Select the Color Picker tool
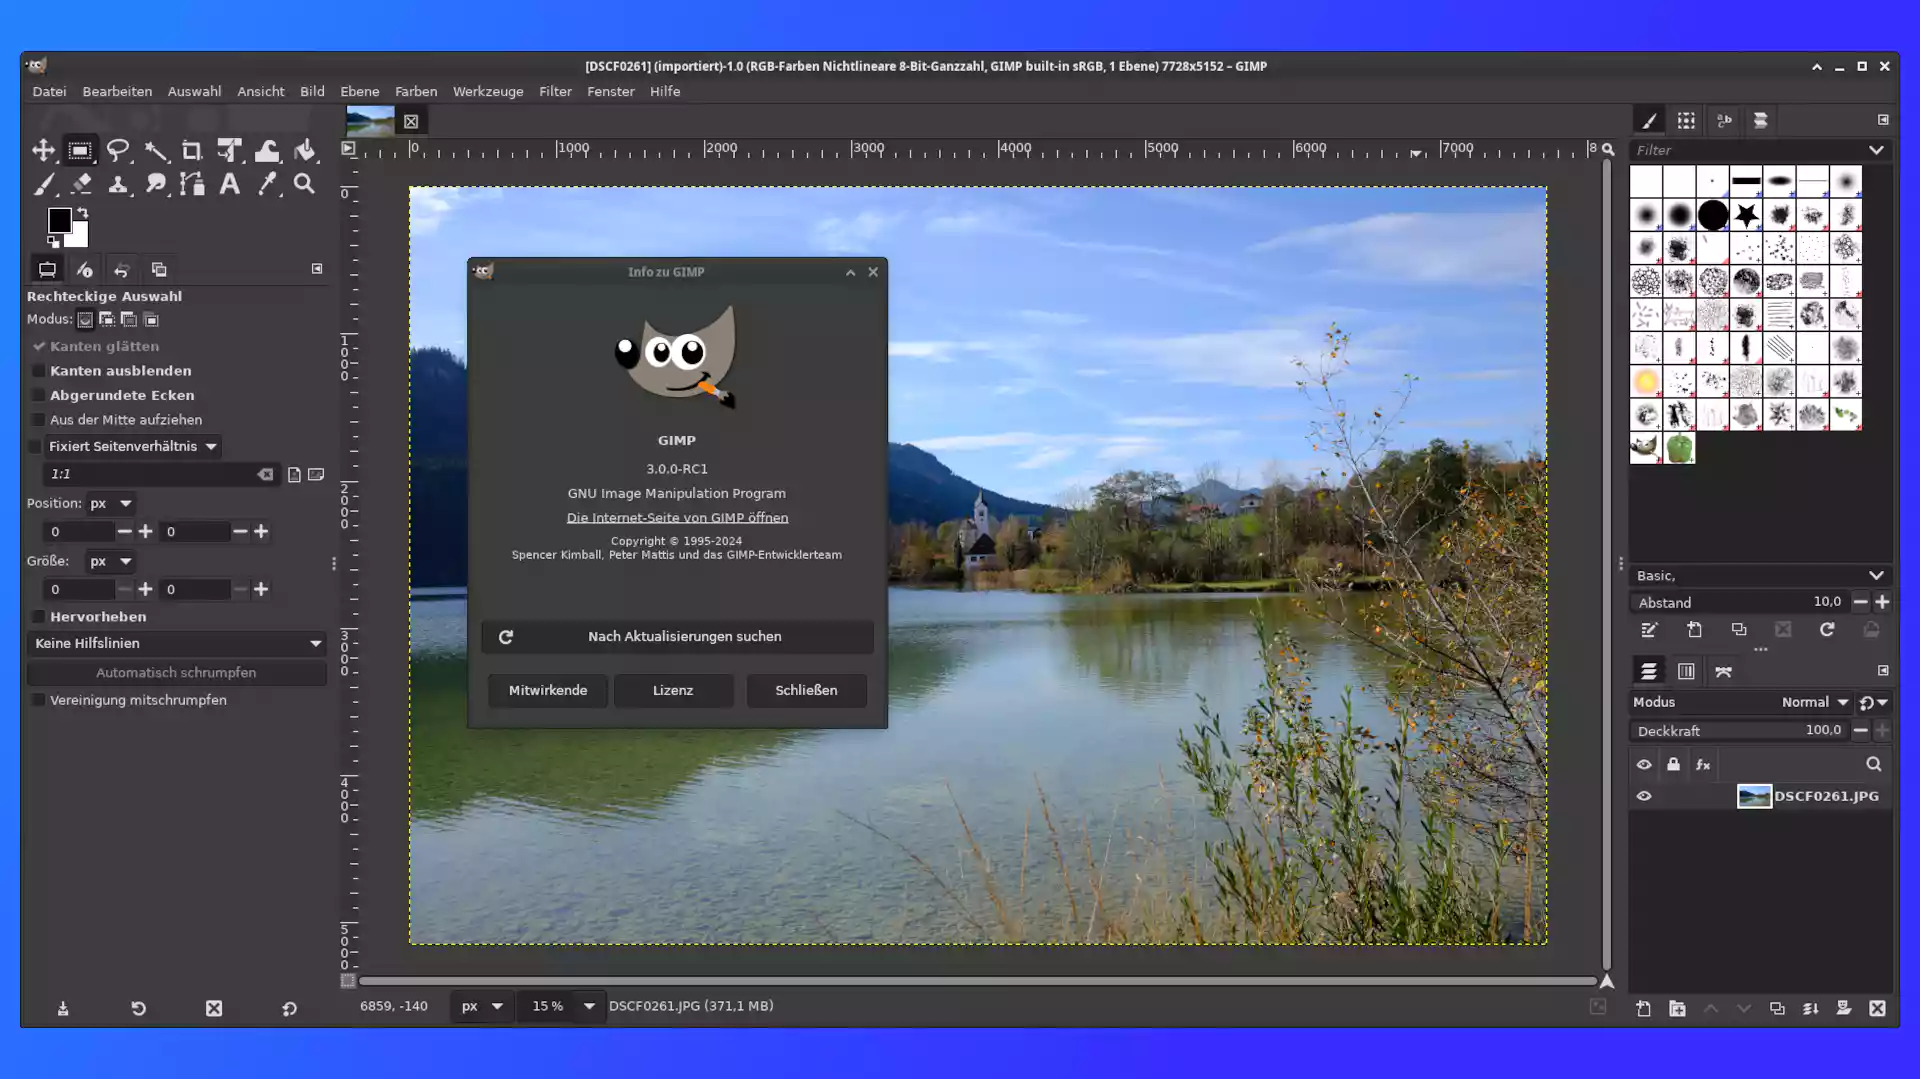Viewport: 1920px width, 1079px height. [x=267, y=184]
